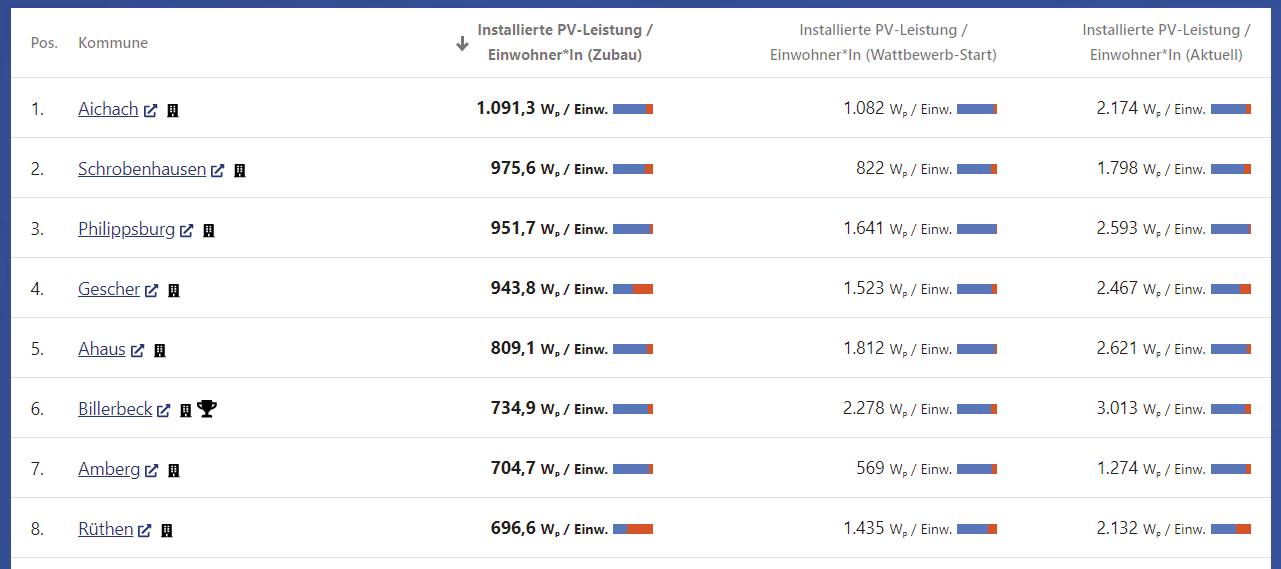Open the Gescher municipality link
Screen dimensions: 1281x569
[x=109, y=289]
